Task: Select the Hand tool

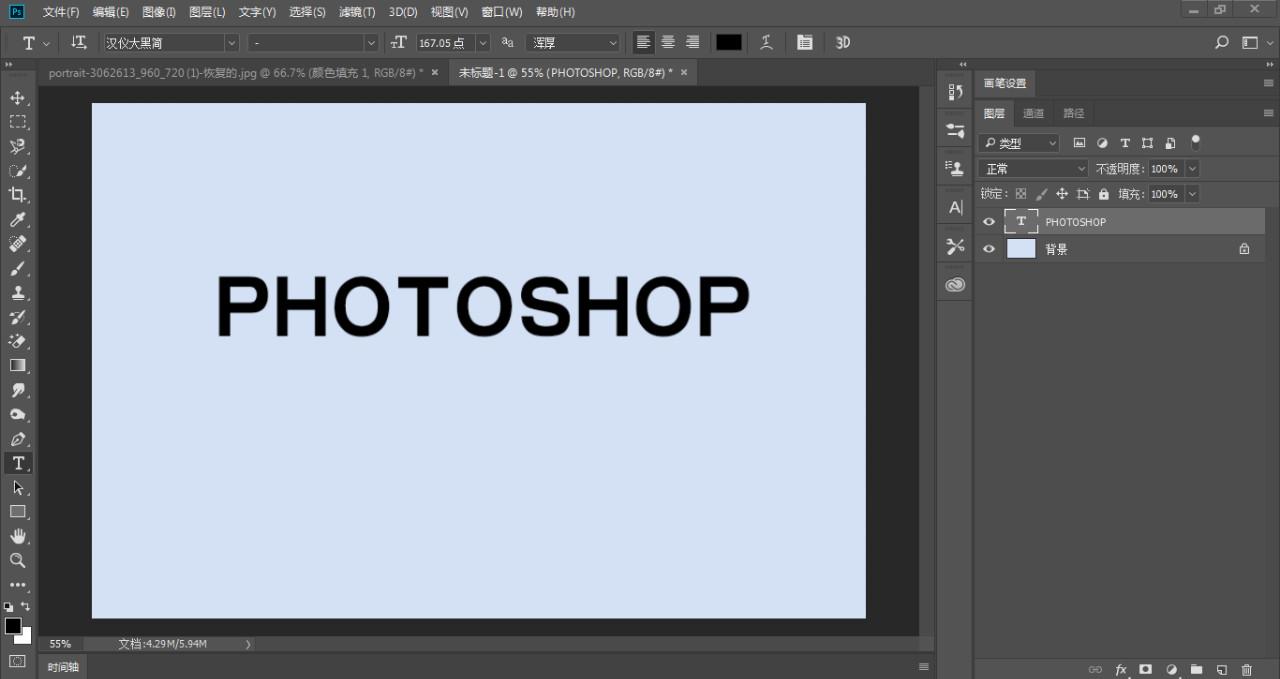Action: point(17,536)
